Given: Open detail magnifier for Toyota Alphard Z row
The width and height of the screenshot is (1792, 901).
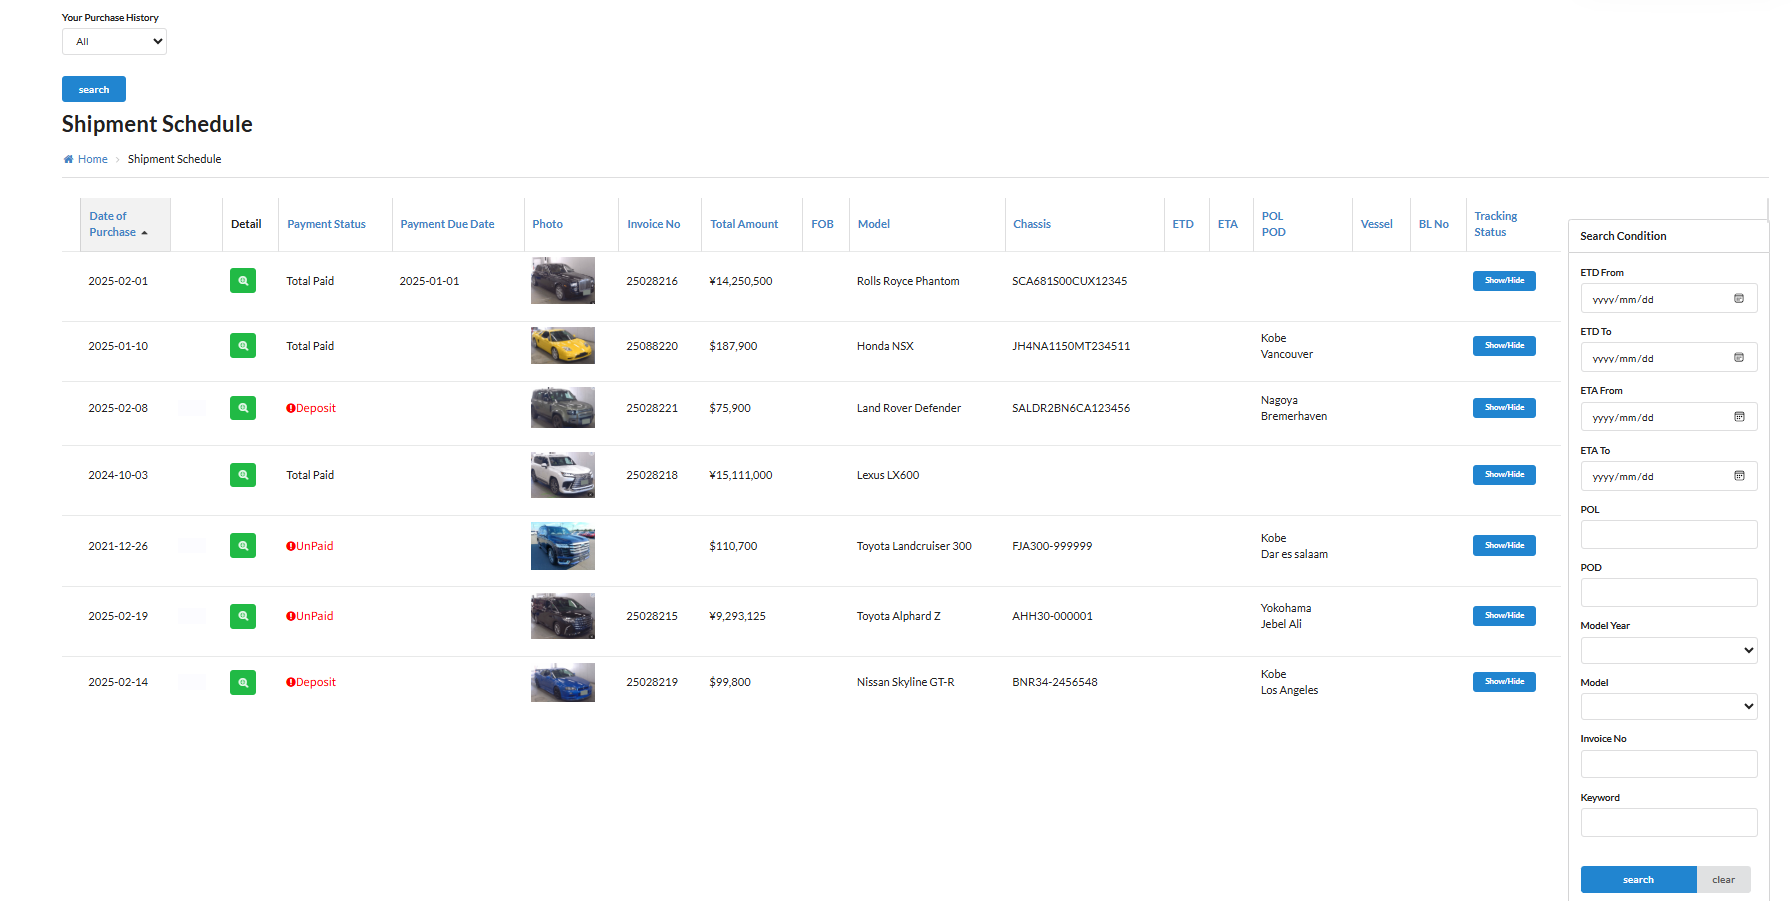Looking at the screenshot, I should 243,616.
